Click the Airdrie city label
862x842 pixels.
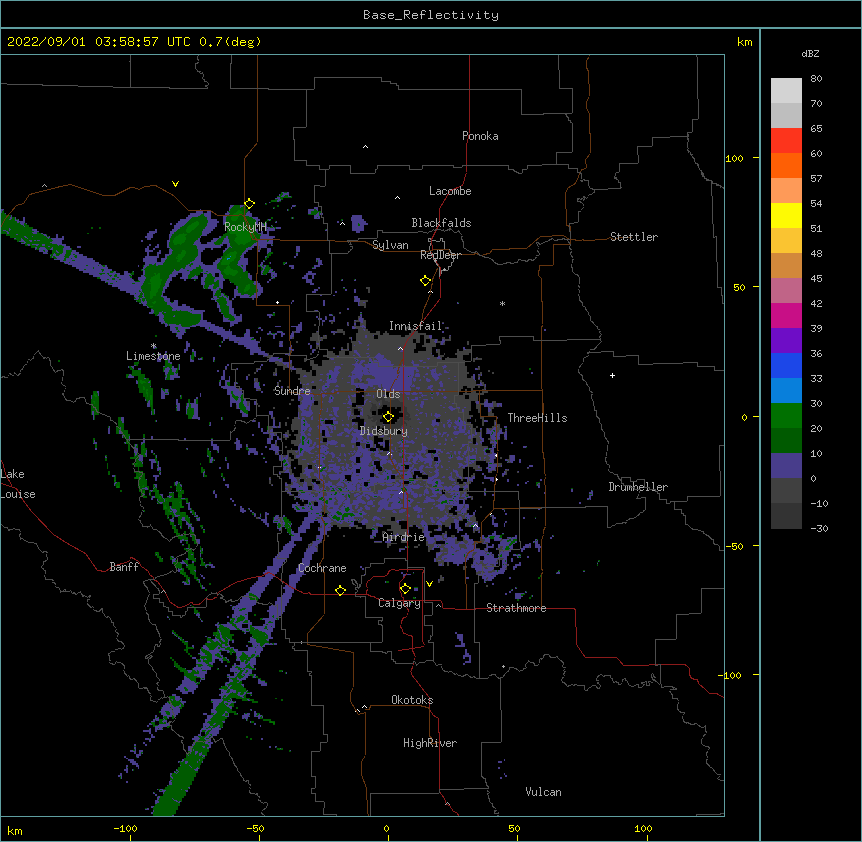click(404, 537)
